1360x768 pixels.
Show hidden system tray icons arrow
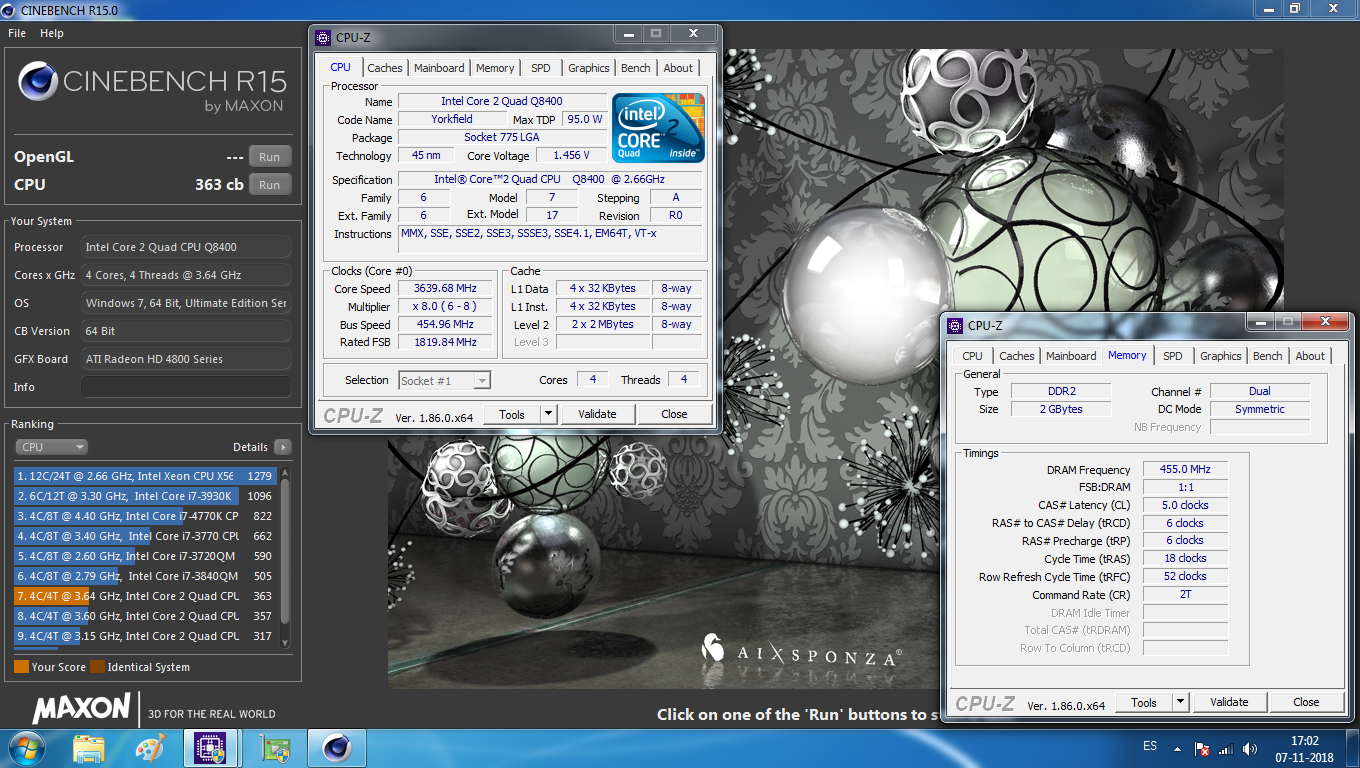click(x=1179, y=747)
